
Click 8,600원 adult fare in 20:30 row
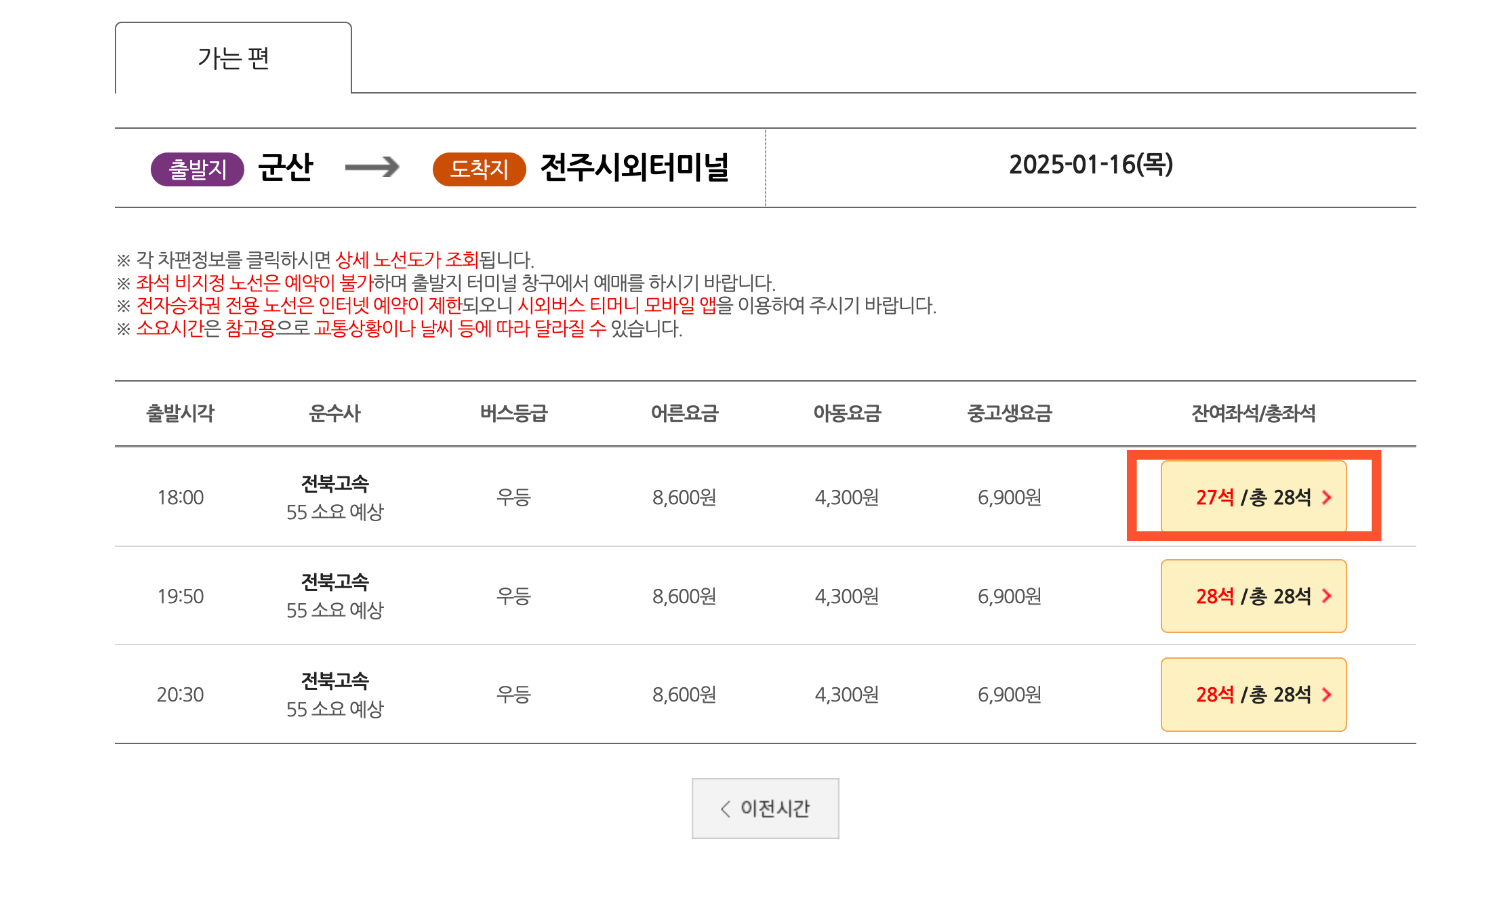tap(684, 694)
